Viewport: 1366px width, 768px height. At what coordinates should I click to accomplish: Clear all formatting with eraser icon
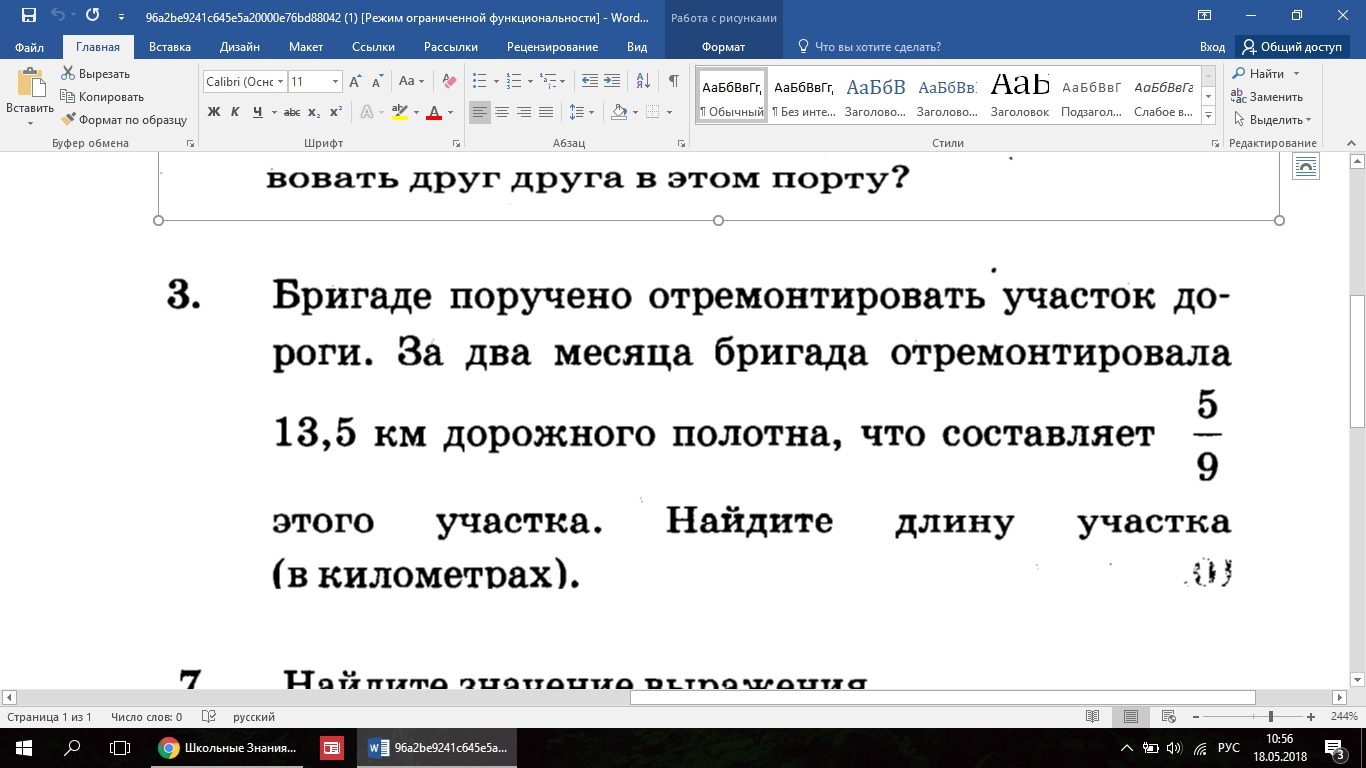[449, 82]
